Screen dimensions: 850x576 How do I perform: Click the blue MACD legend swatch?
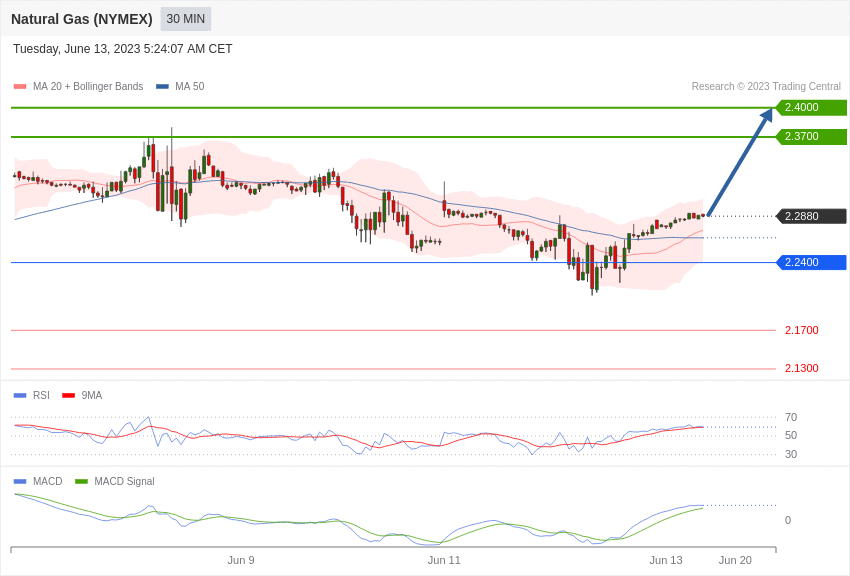tap(20, 481)
